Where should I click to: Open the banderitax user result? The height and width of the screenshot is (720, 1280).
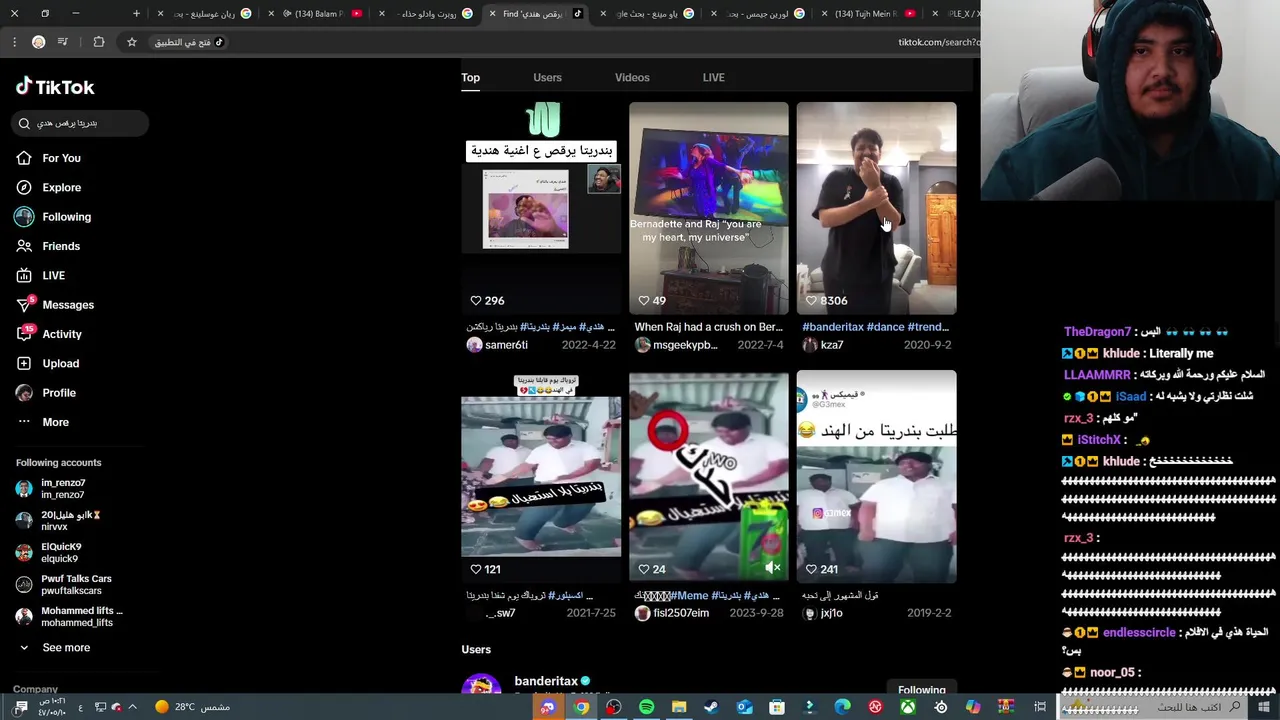pyautogui.click(x=546, y=681)
